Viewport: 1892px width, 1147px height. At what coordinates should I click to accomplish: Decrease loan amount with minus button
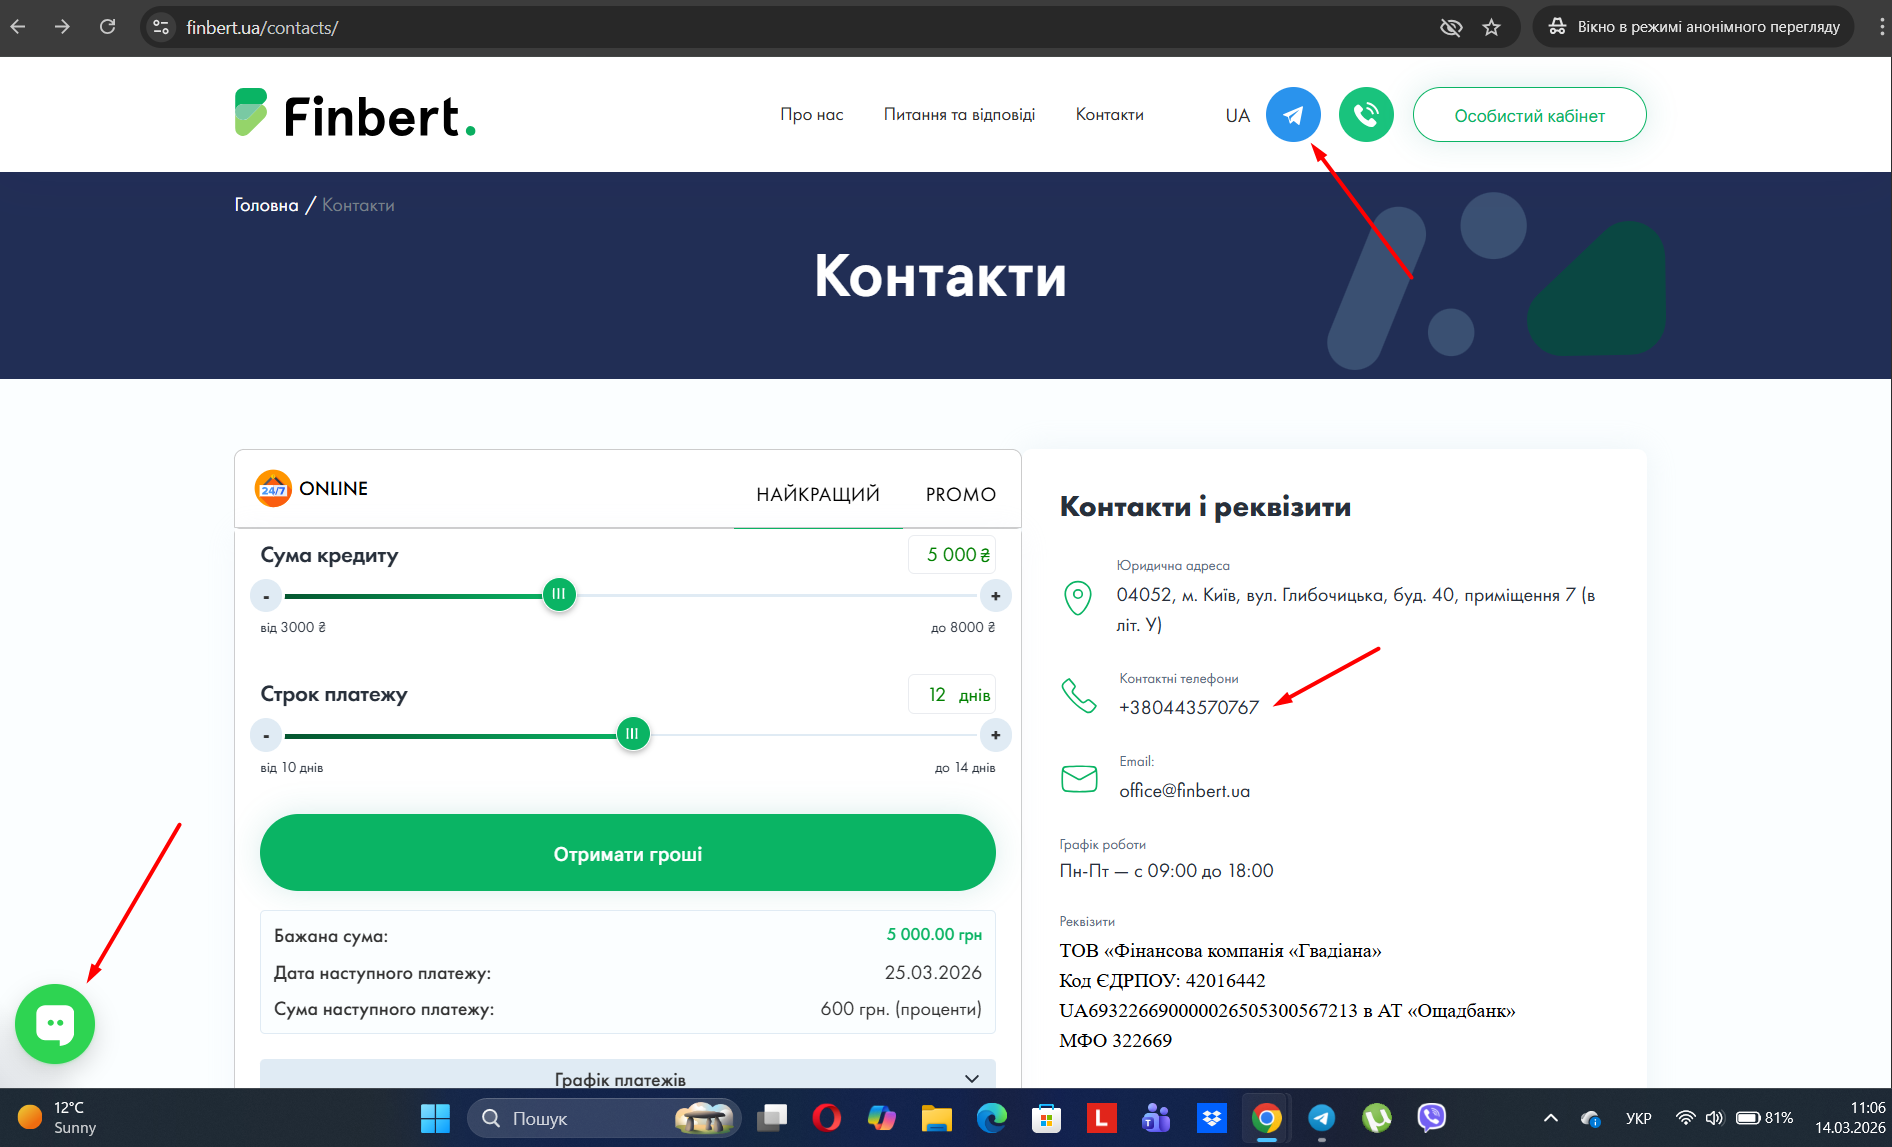click(266, 596)
